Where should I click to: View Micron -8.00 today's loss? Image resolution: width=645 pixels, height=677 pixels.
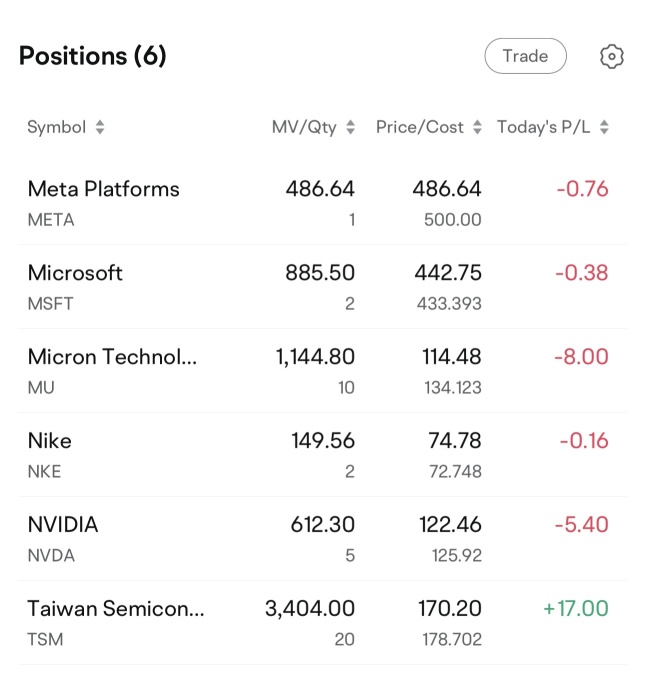[582, 357]
